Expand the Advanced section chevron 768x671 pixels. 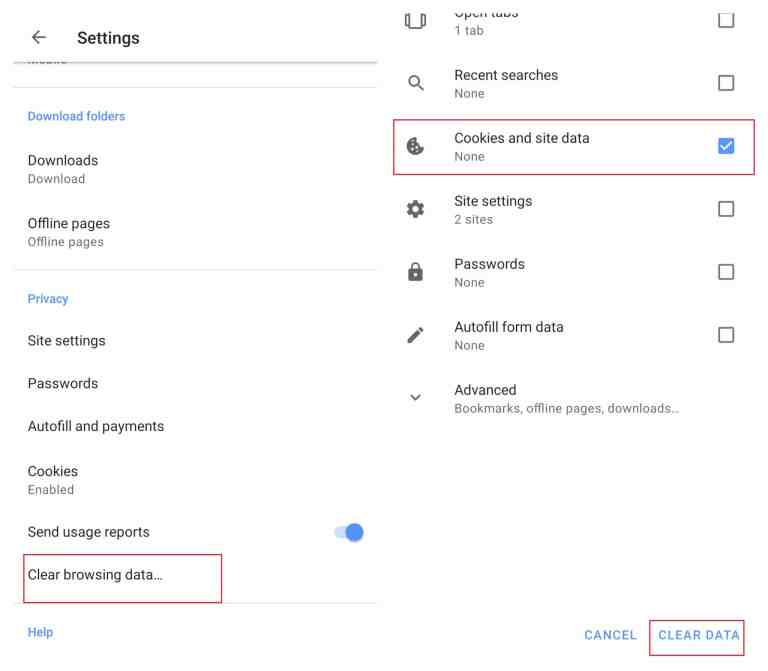point(416,398)
